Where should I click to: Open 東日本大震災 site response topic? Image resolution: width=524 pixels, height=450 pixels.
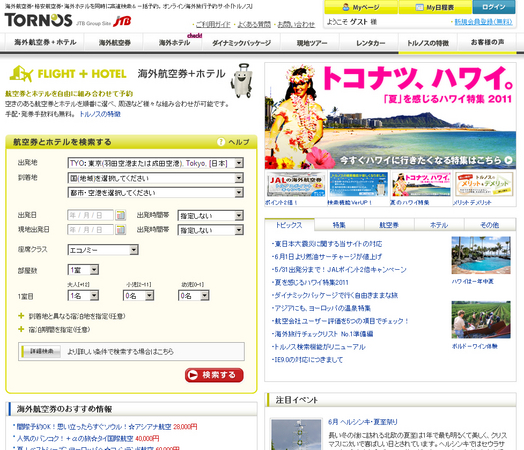[328, 244]
